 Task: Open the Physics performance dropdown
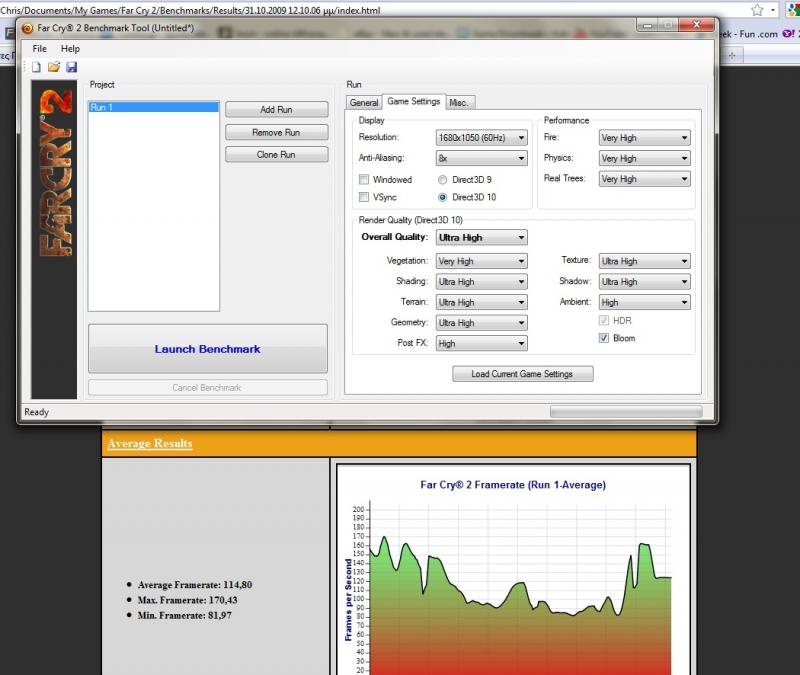[x=644, y=158]
